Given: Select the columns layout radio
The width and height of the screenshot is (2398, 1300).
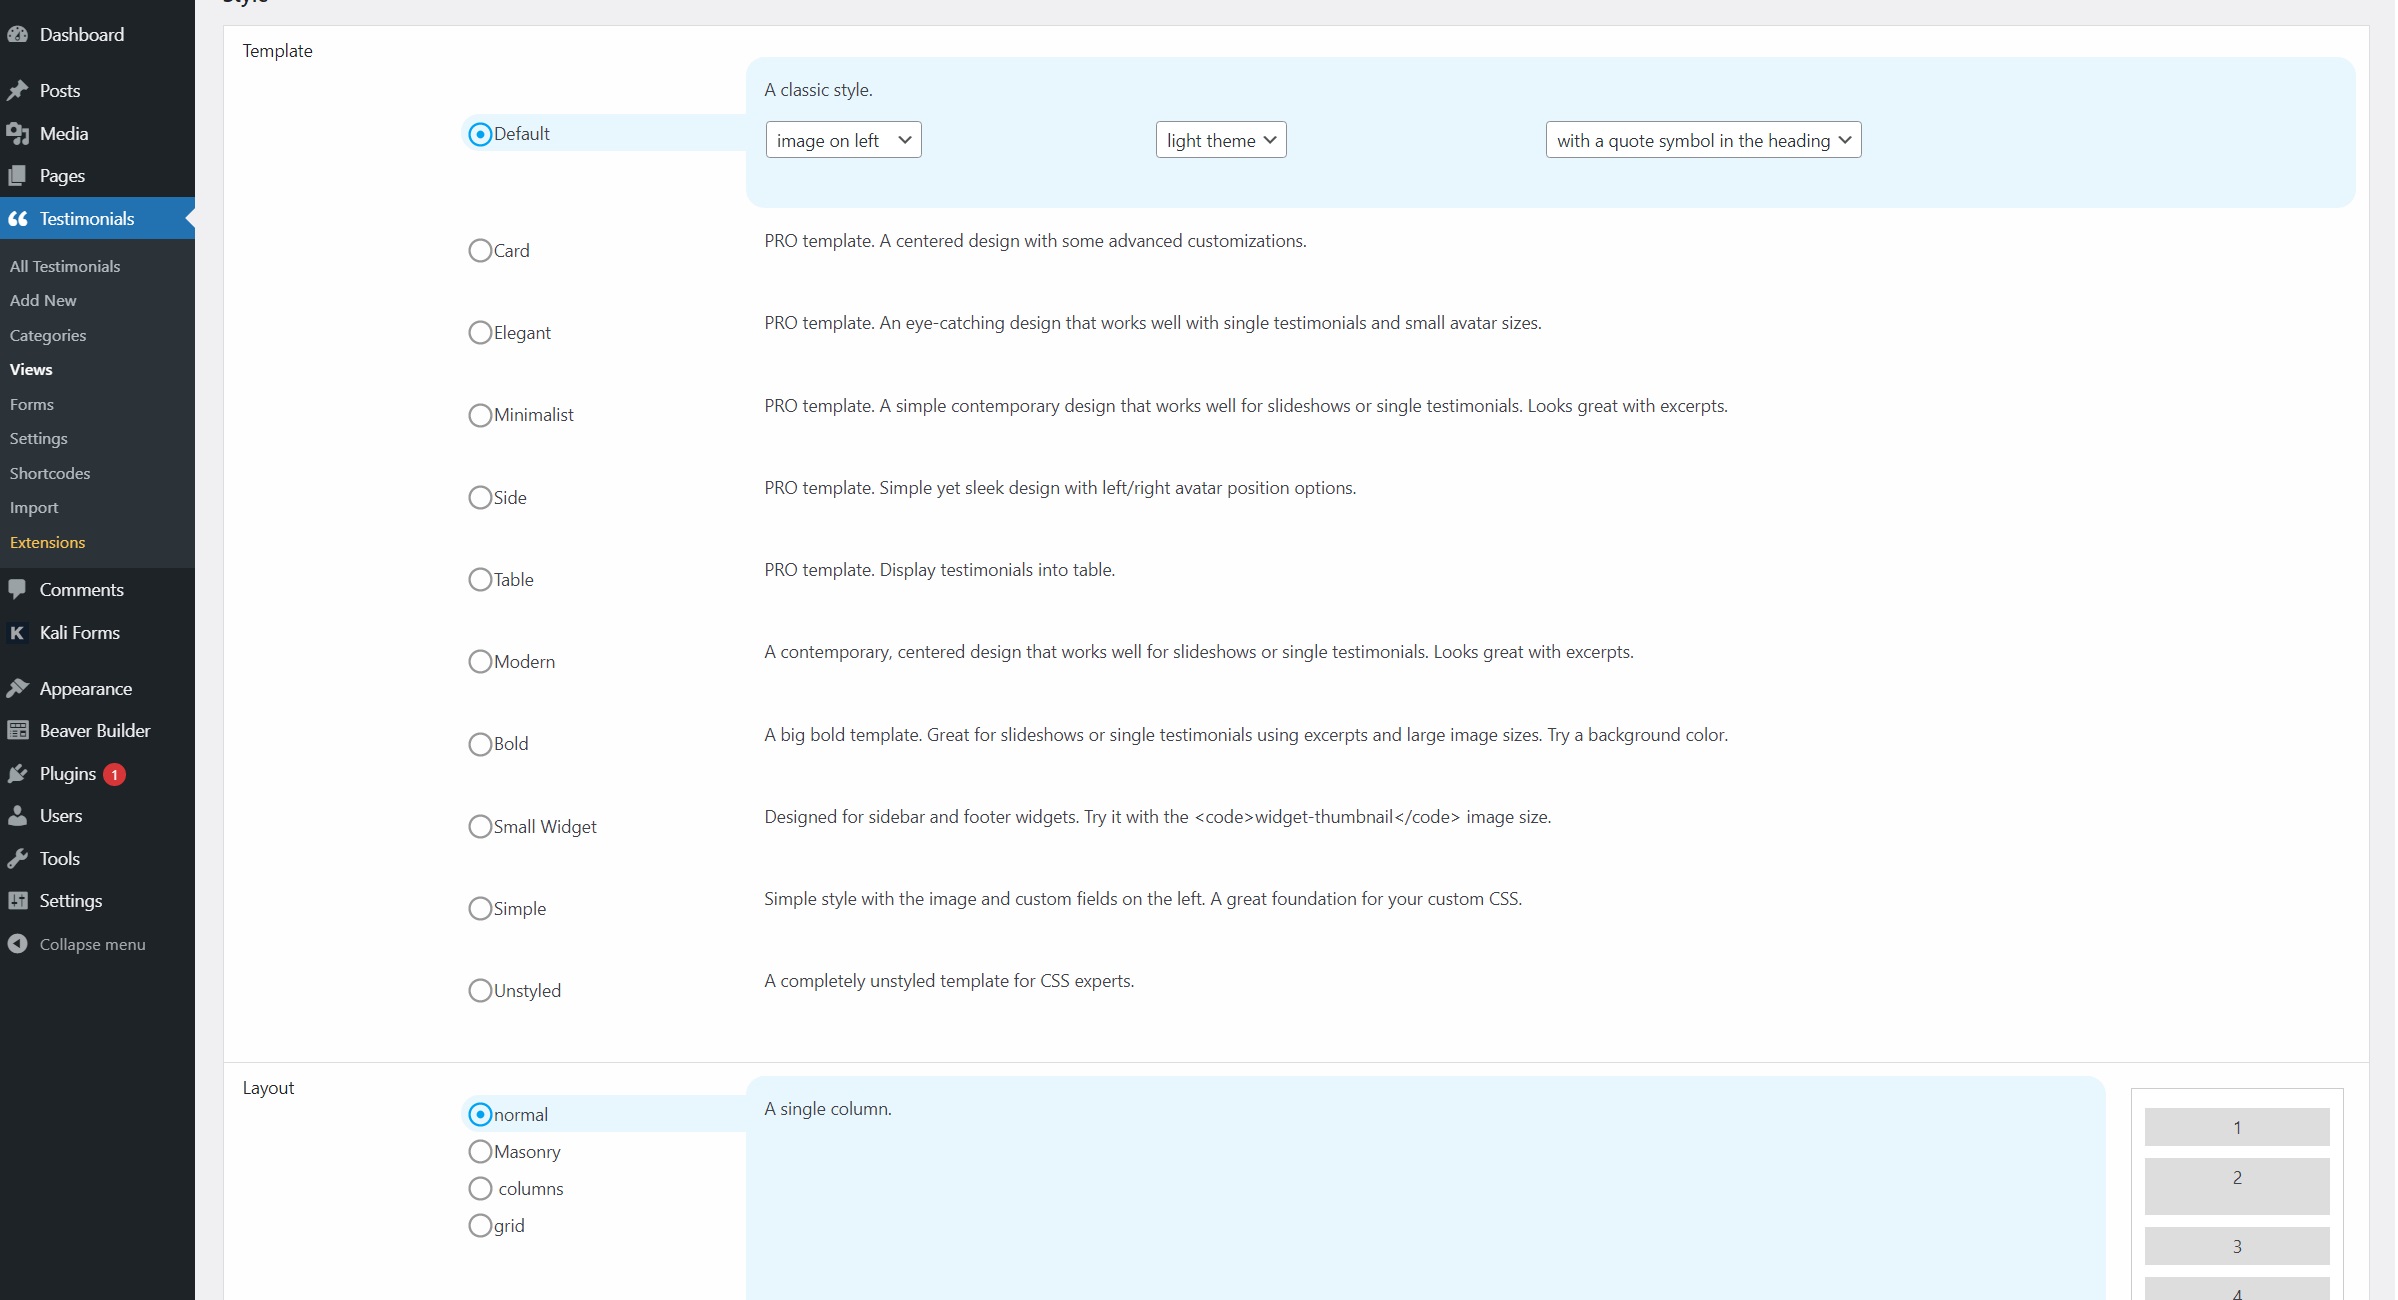Looking at the screenshot, I should [480, 1189].
